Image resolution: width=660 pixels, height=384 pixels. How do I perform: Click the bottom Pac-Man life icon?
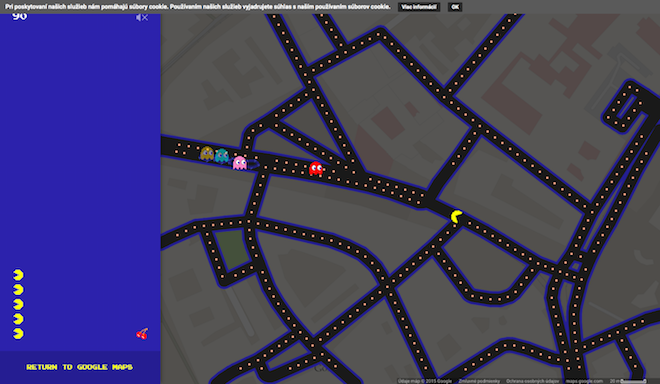(x=18, y=333)
